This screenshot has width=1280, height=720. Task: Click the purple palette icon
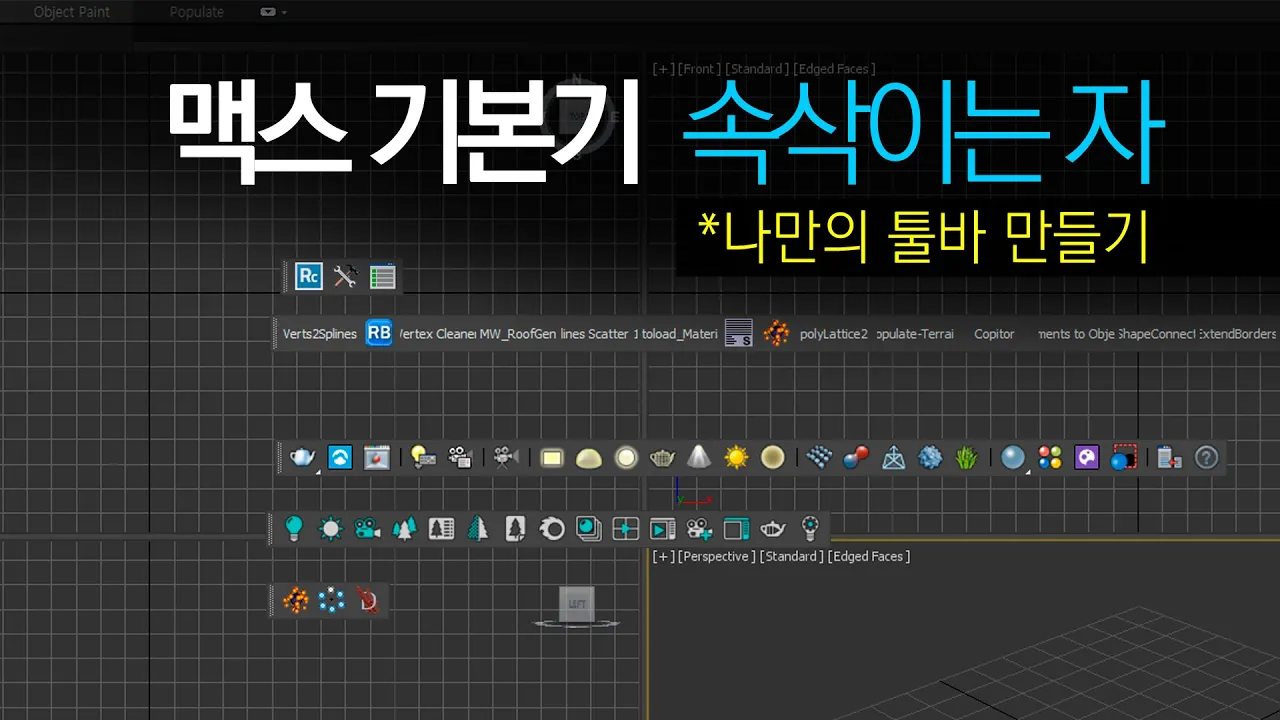[1086, 458]
